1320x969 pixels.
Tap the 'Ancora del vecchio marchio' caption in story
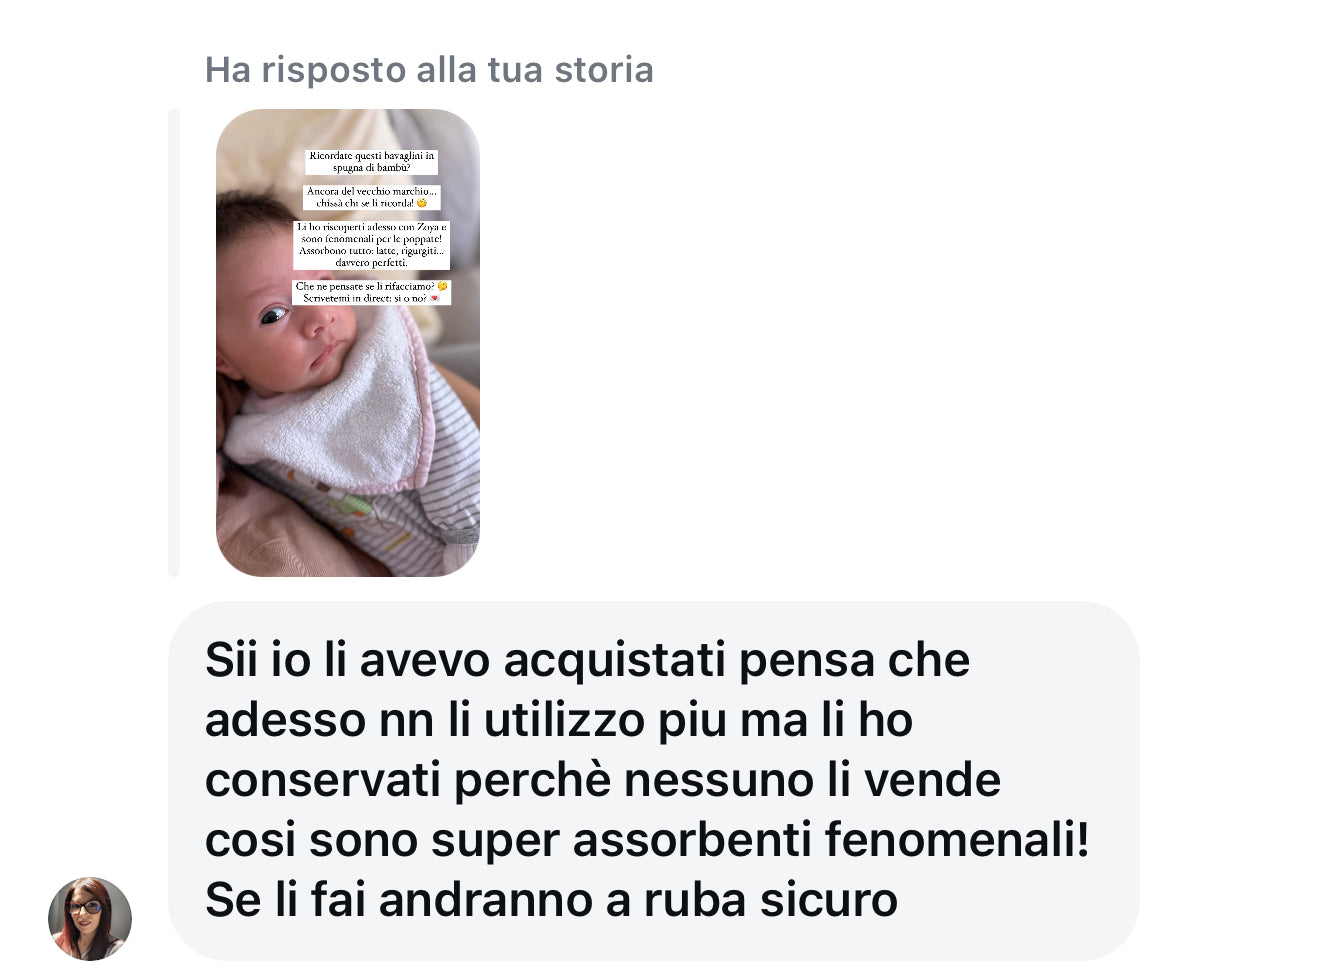[372, 197]
